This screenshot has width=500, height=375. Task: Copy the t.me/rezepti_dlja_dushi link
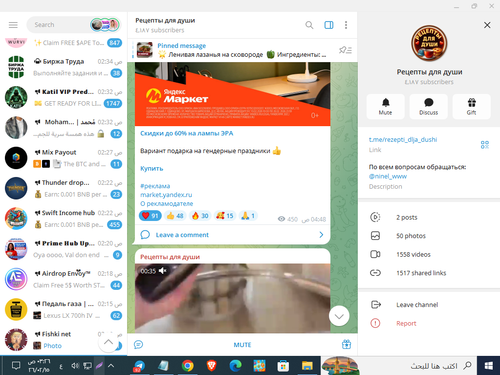pos(403,140)
